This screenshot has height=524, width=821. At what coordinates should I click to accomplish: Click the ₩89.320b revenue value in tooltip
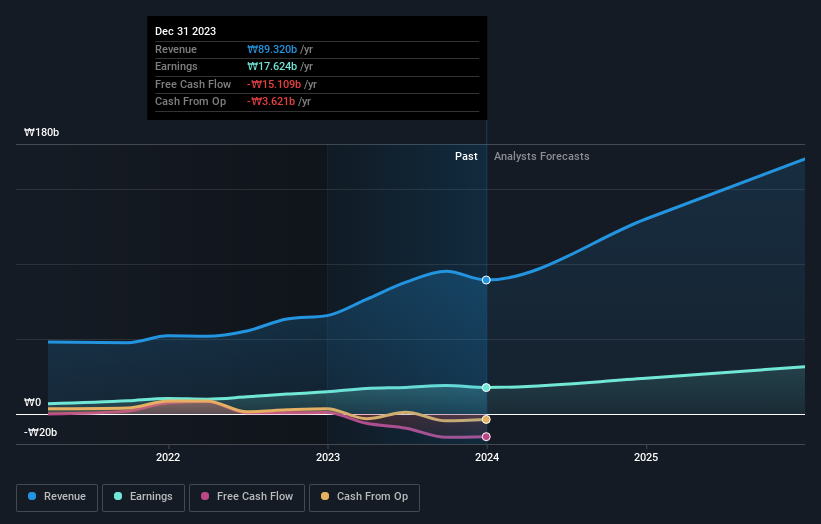pos(272,49)
